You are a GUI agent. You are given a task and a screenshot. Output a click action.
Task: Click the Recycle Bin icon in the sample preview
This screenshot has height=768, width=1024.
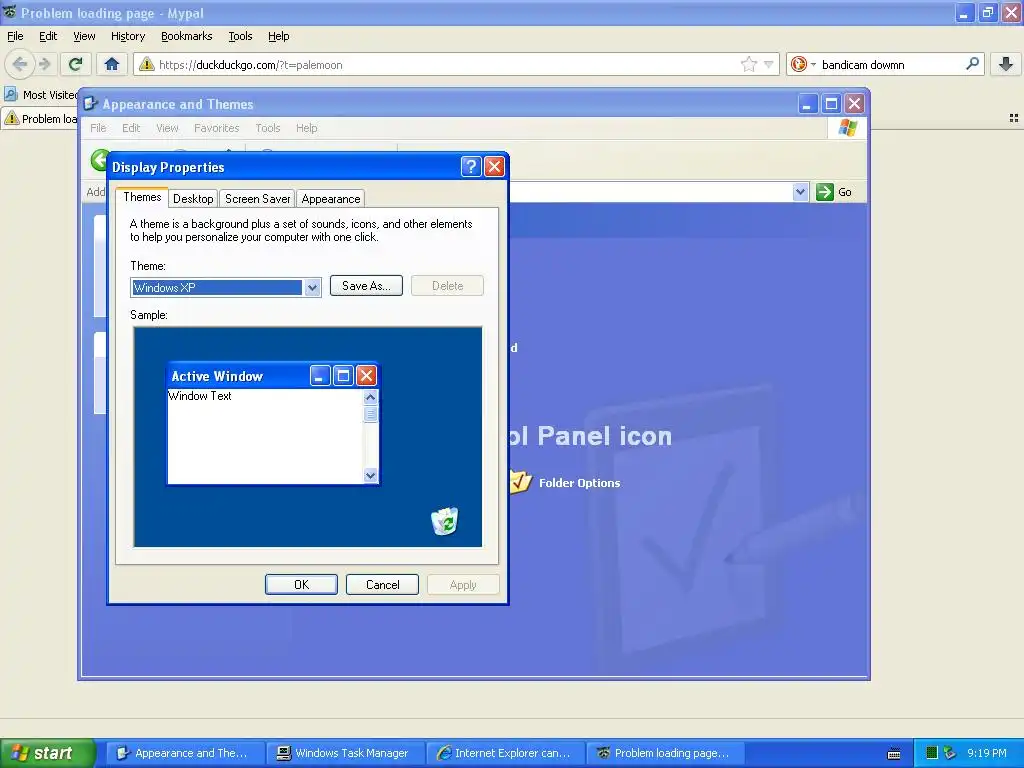point(445,521)
